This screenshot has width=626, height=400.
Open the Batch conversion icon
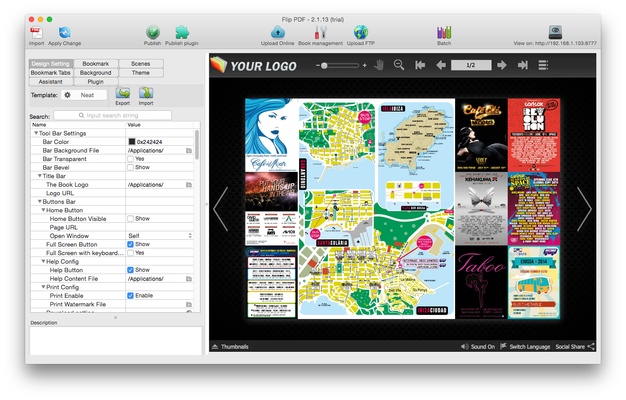coord(444,33)
